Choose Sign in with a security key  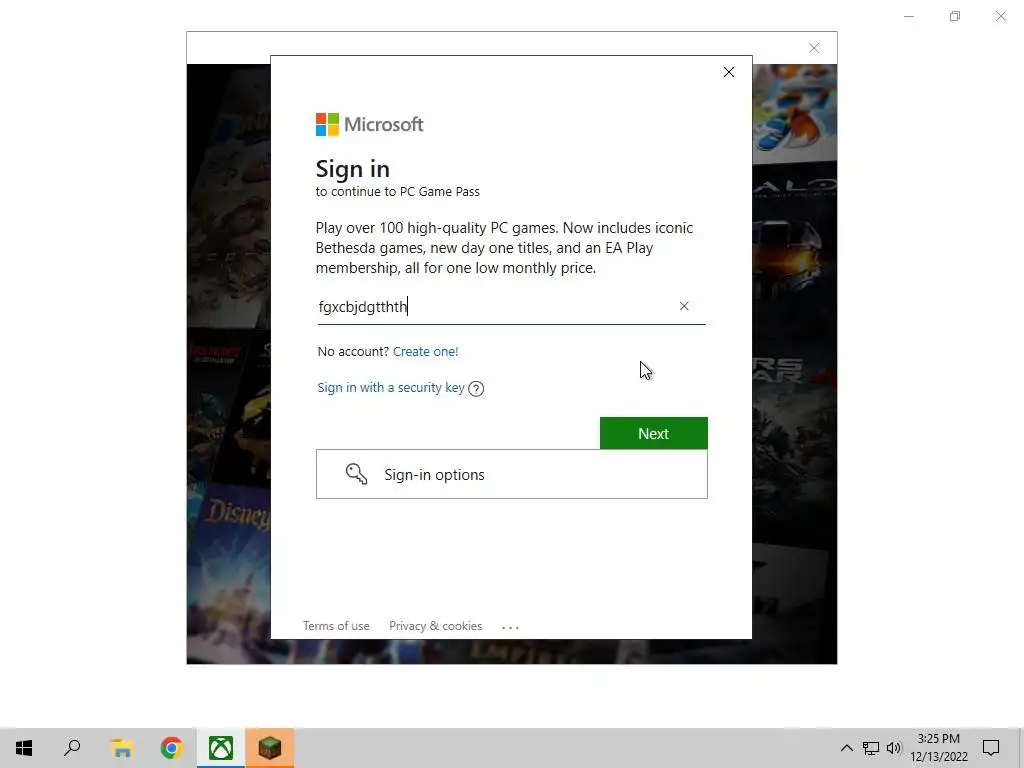tap(391, 388)
